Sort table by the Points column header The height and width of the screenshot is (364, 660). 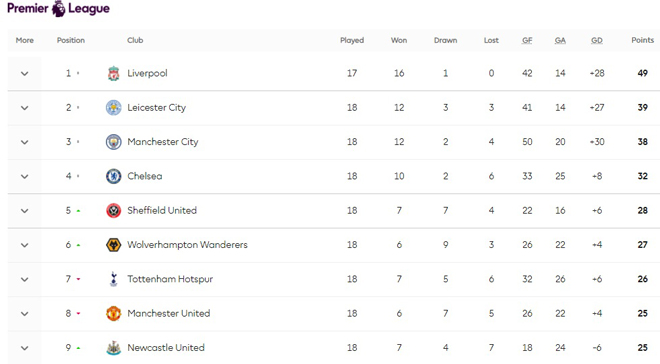[x=642, y=40]
